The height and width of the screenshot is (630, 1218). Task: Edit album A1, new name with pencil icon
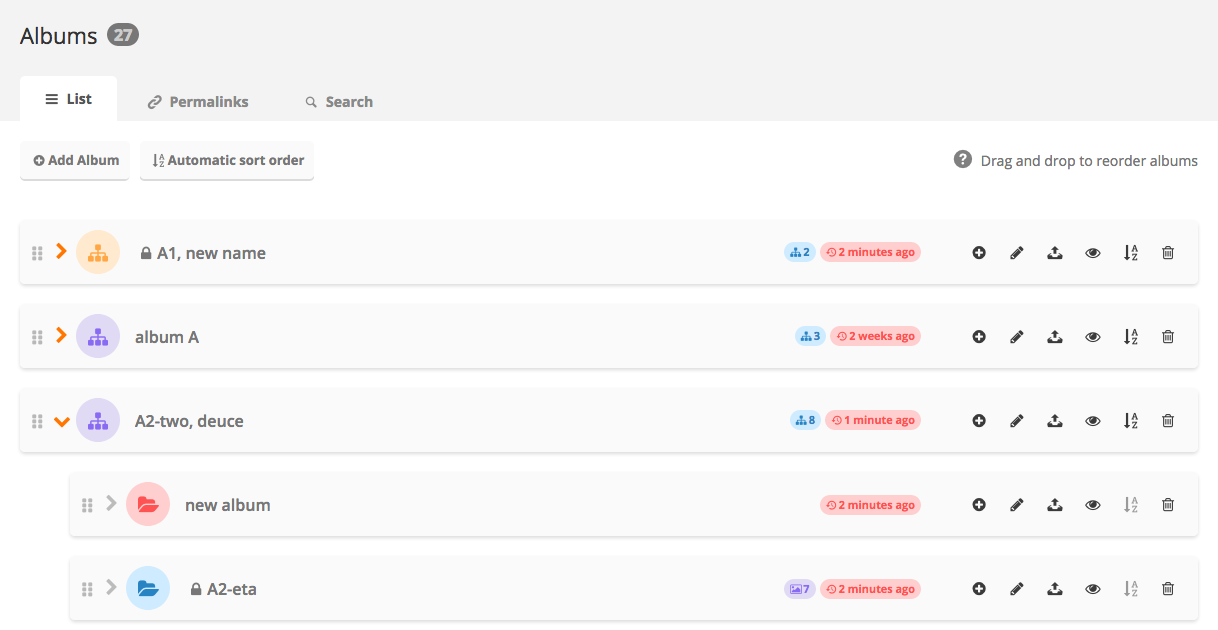(1017, 253)
